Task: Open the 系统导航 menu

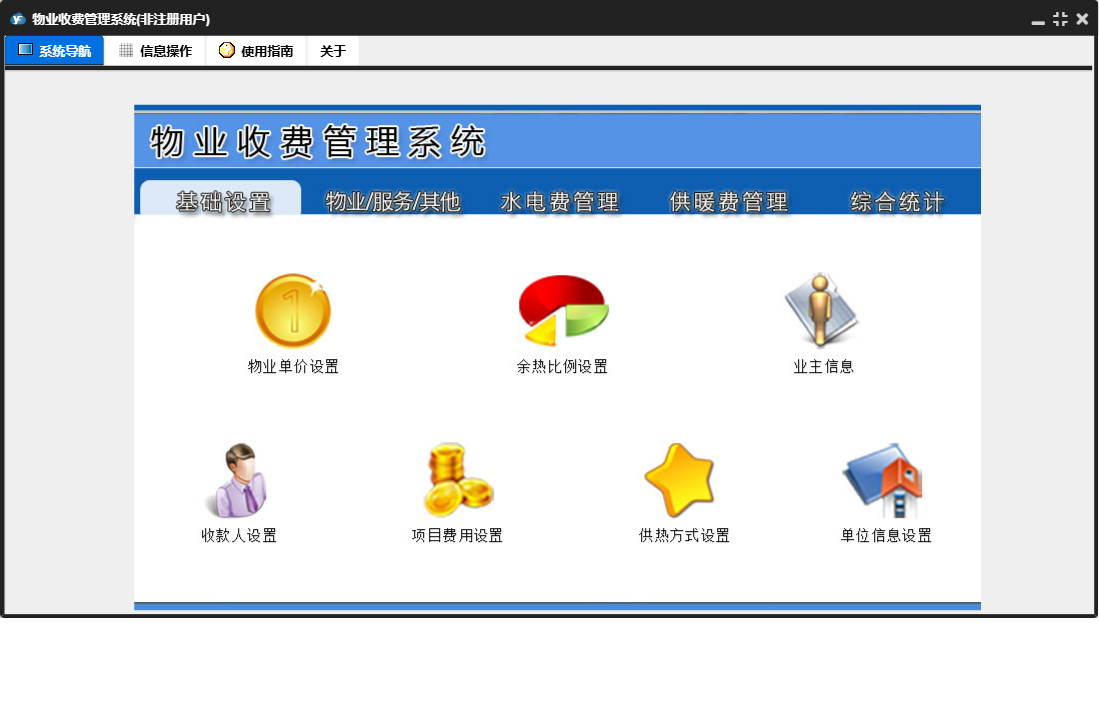Action: pos(55,50)
